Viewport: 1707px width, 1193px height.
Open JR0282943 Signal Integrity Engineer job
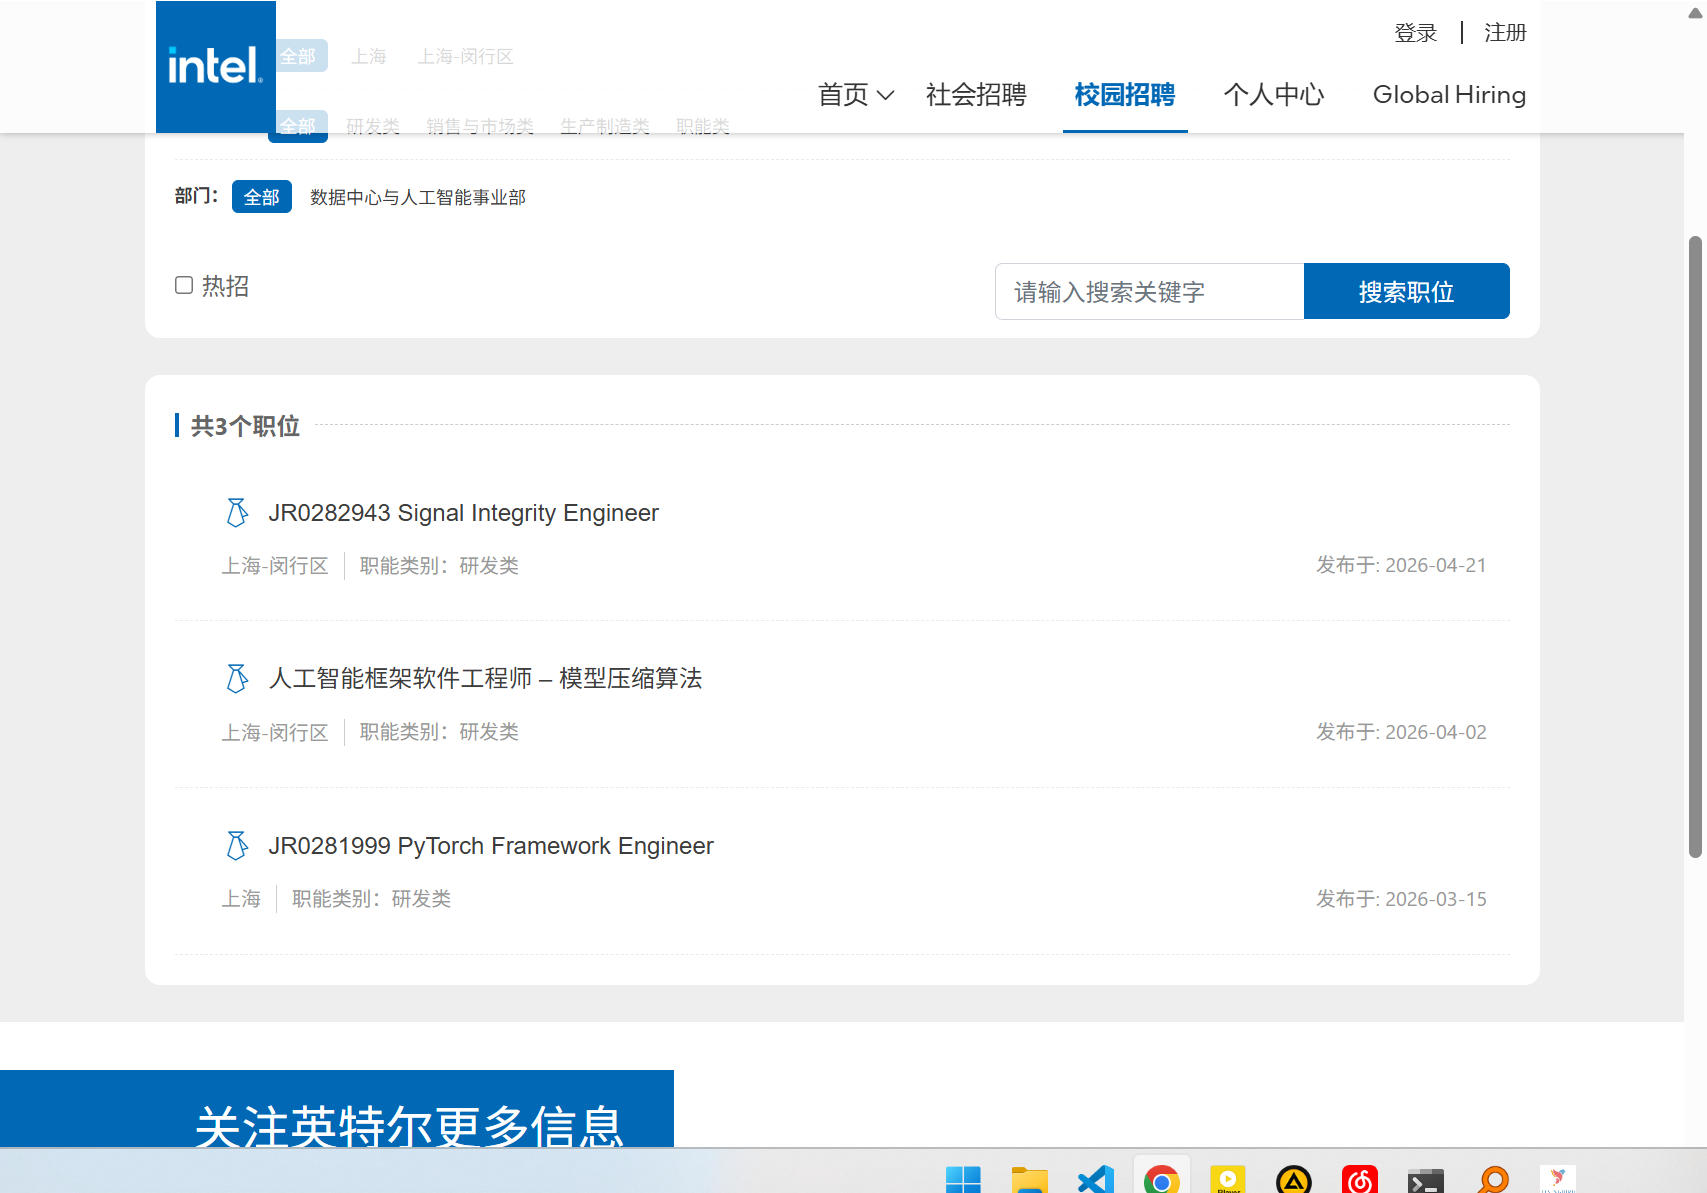pos(463,513)
